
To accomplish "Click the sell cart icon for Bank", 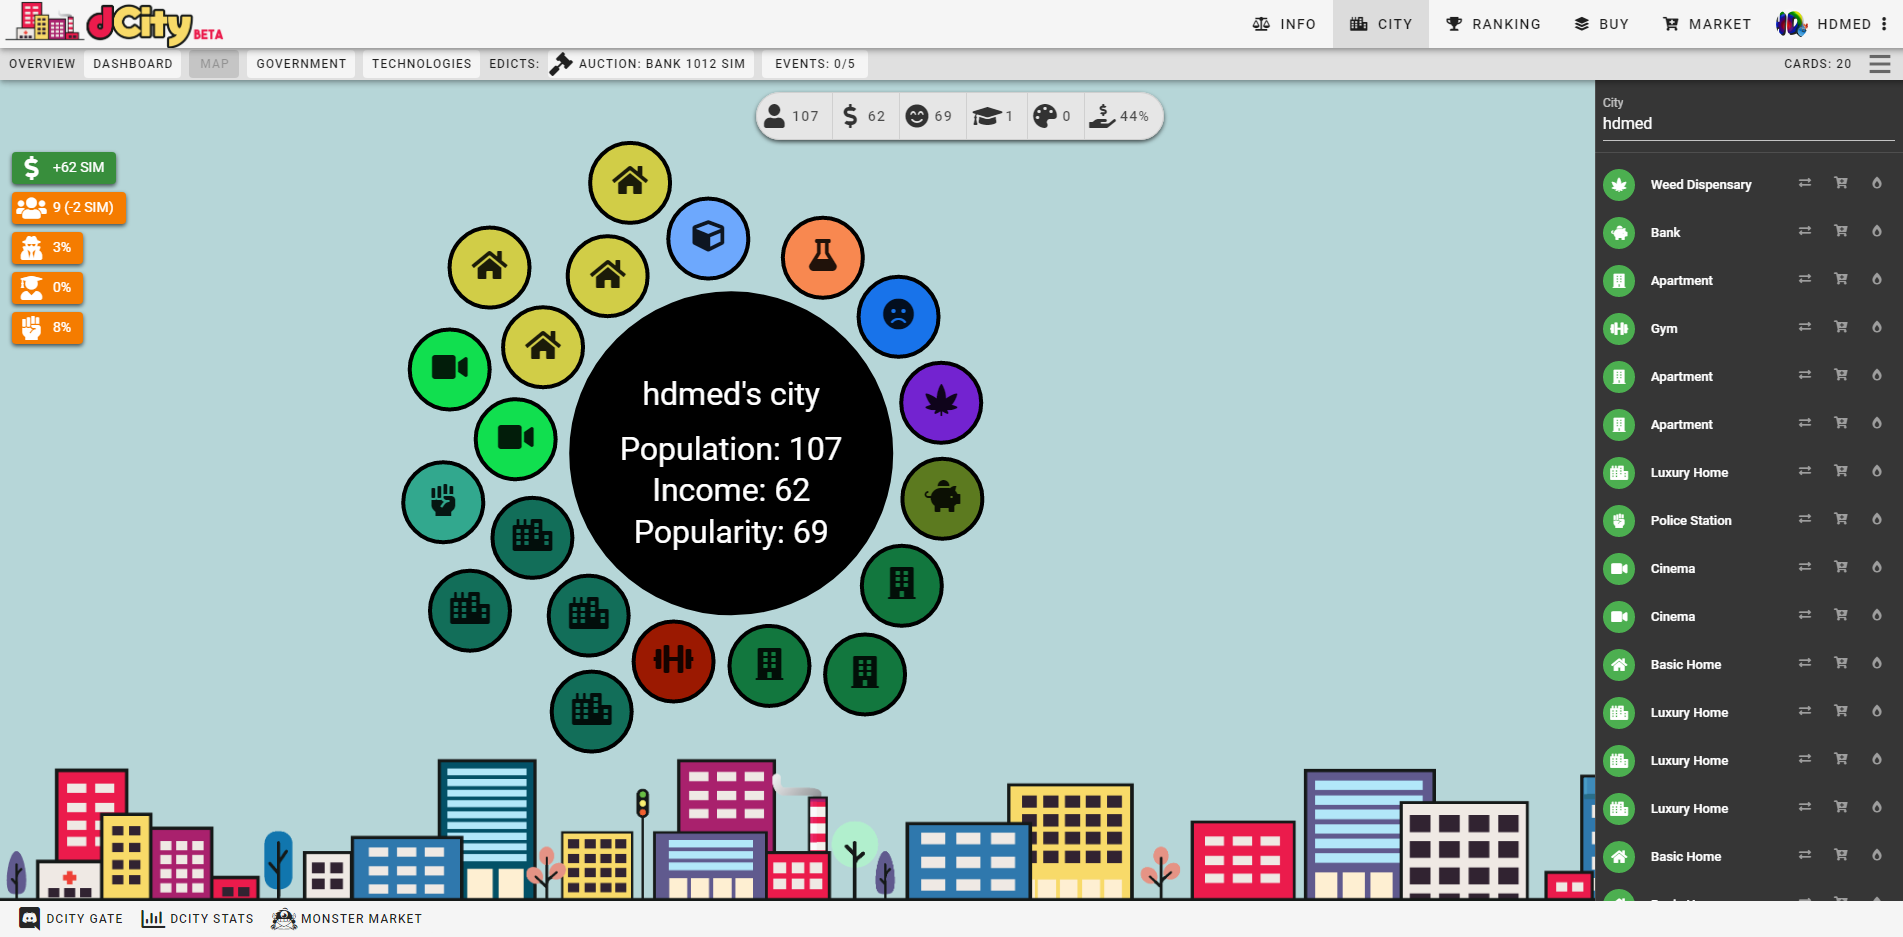I will click(x=1841, y=231).
